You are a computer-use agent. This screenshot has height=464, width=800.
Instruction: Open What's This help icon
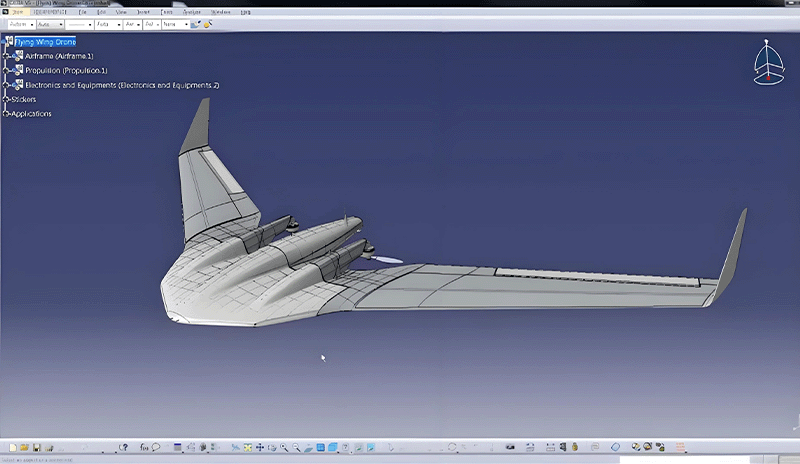123,448
